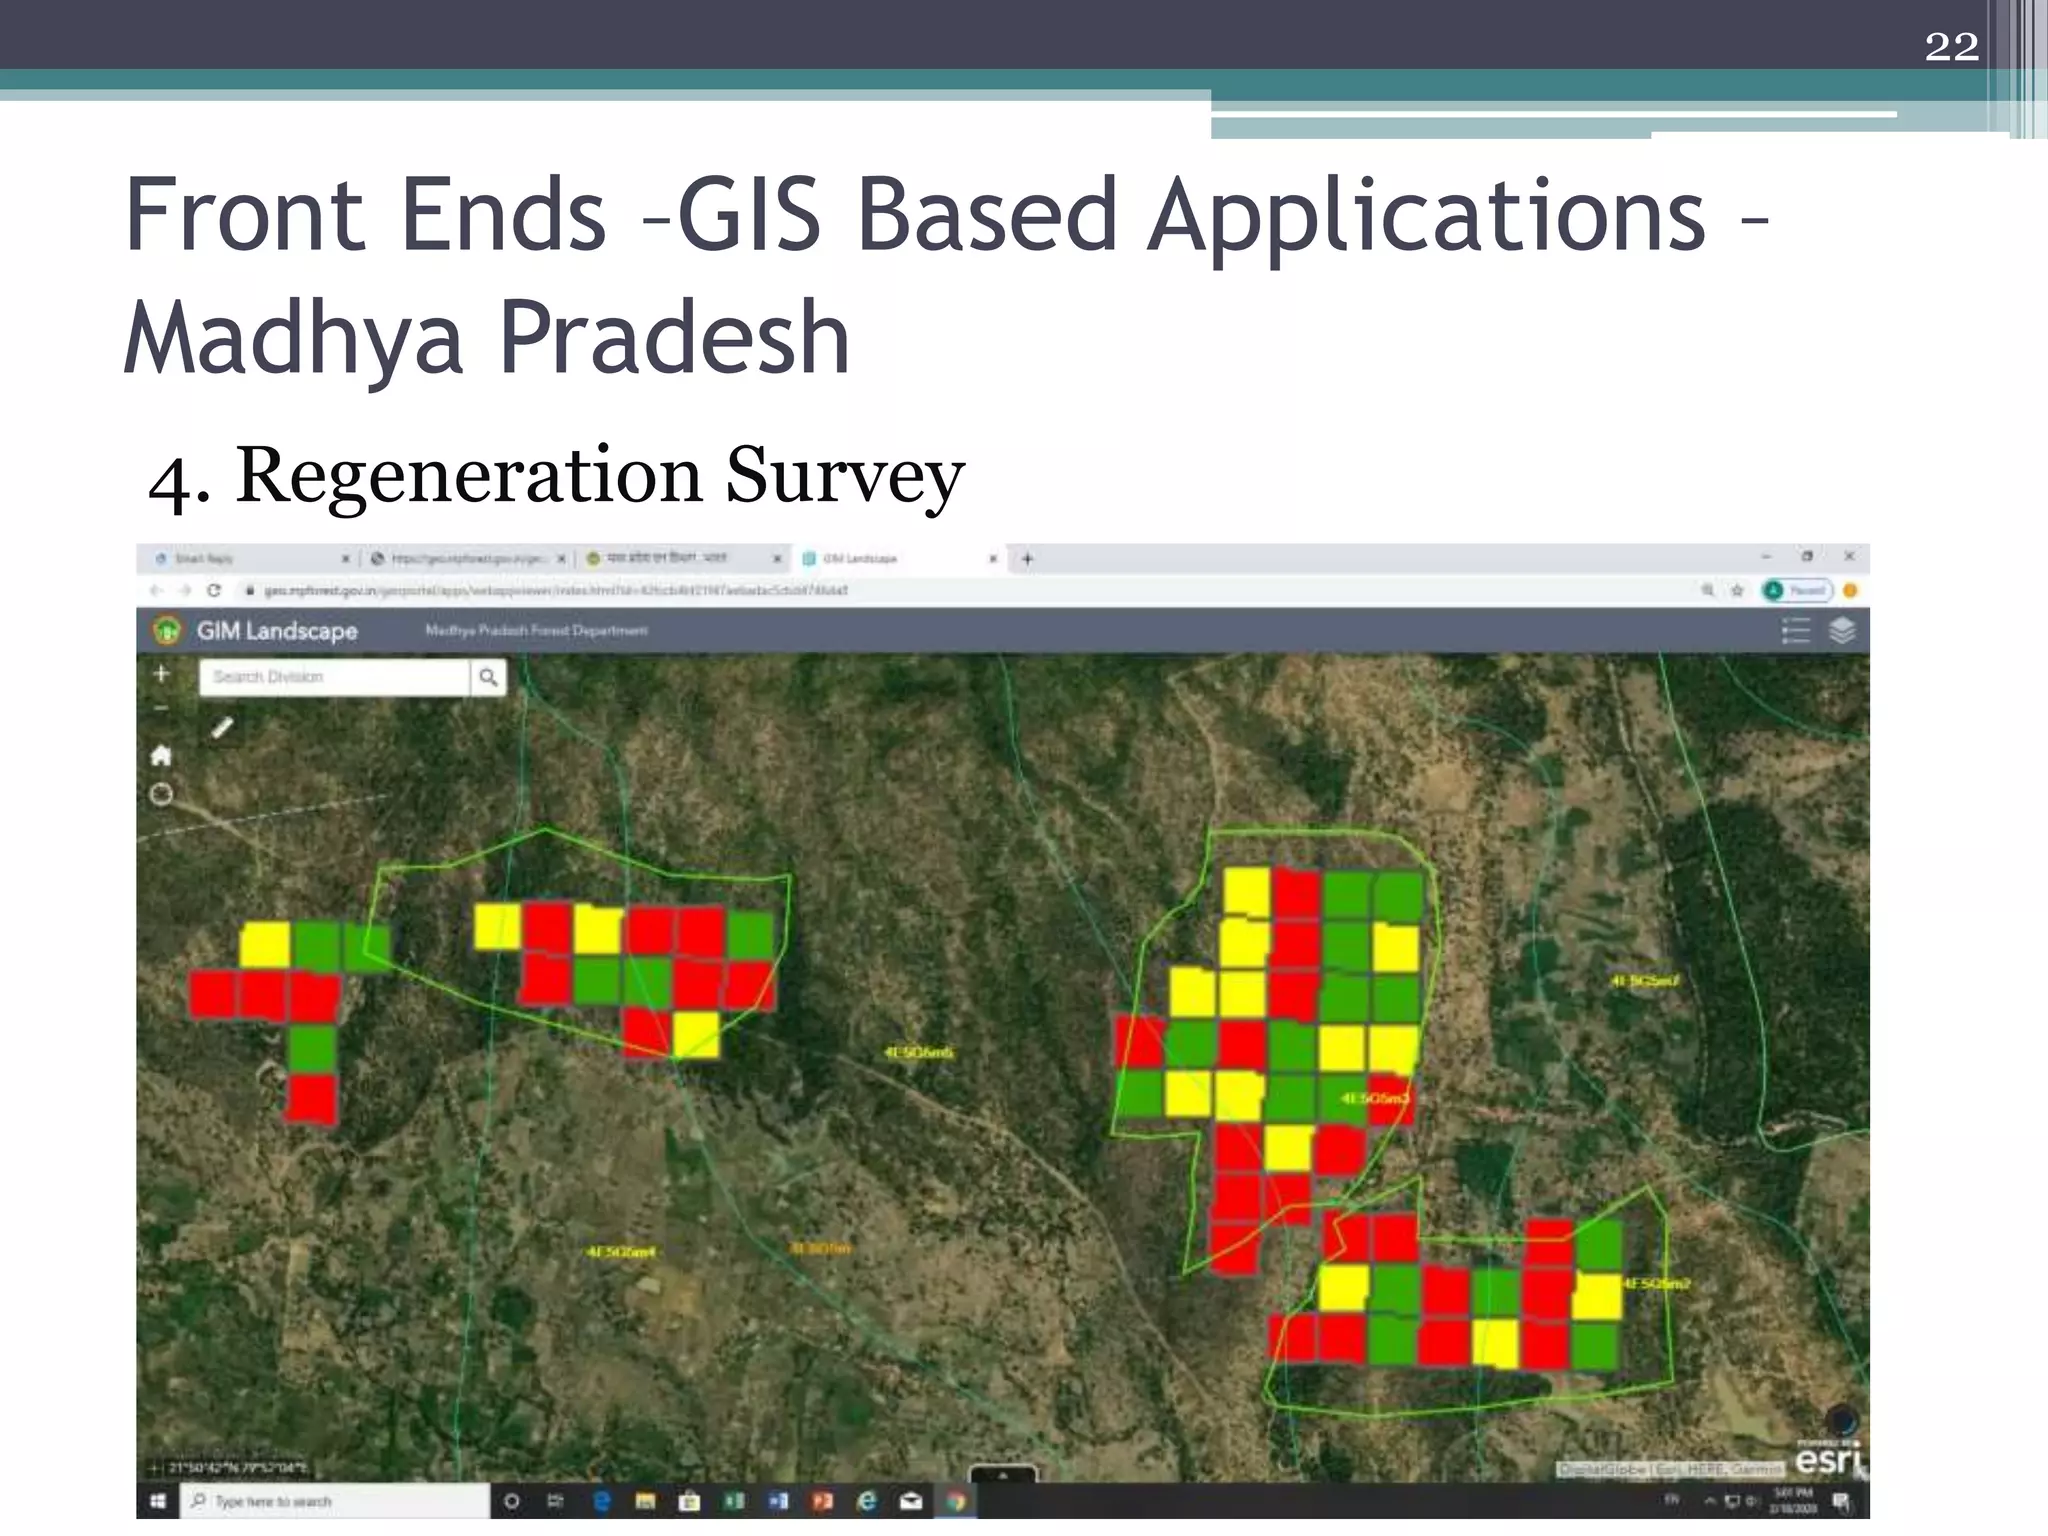2048x1536 pixels.
Task: Open the browser zoom magnifier in address bar
Action: click(x=1708, y=591)
